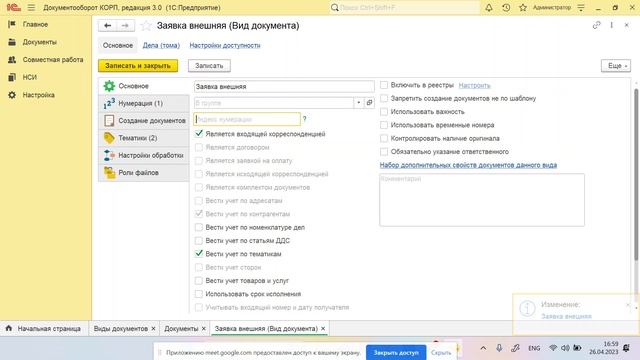
Task: Click the Создание документов page icon
Action: point(109,120)
